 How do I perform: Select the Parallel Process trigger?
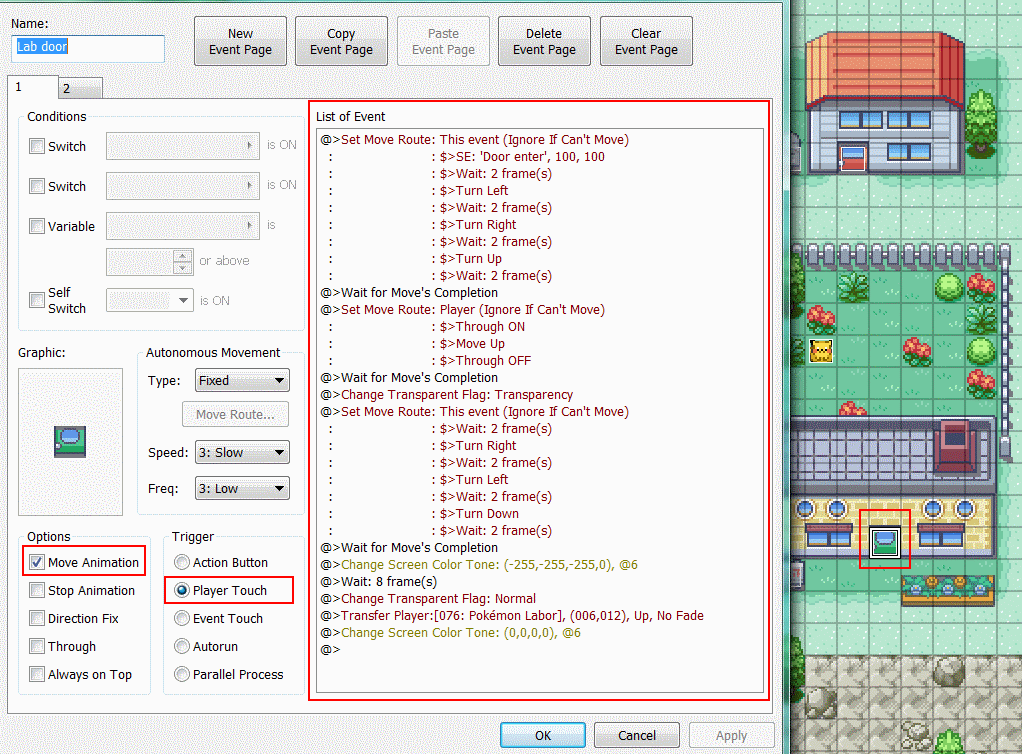(x=182, y=674)
